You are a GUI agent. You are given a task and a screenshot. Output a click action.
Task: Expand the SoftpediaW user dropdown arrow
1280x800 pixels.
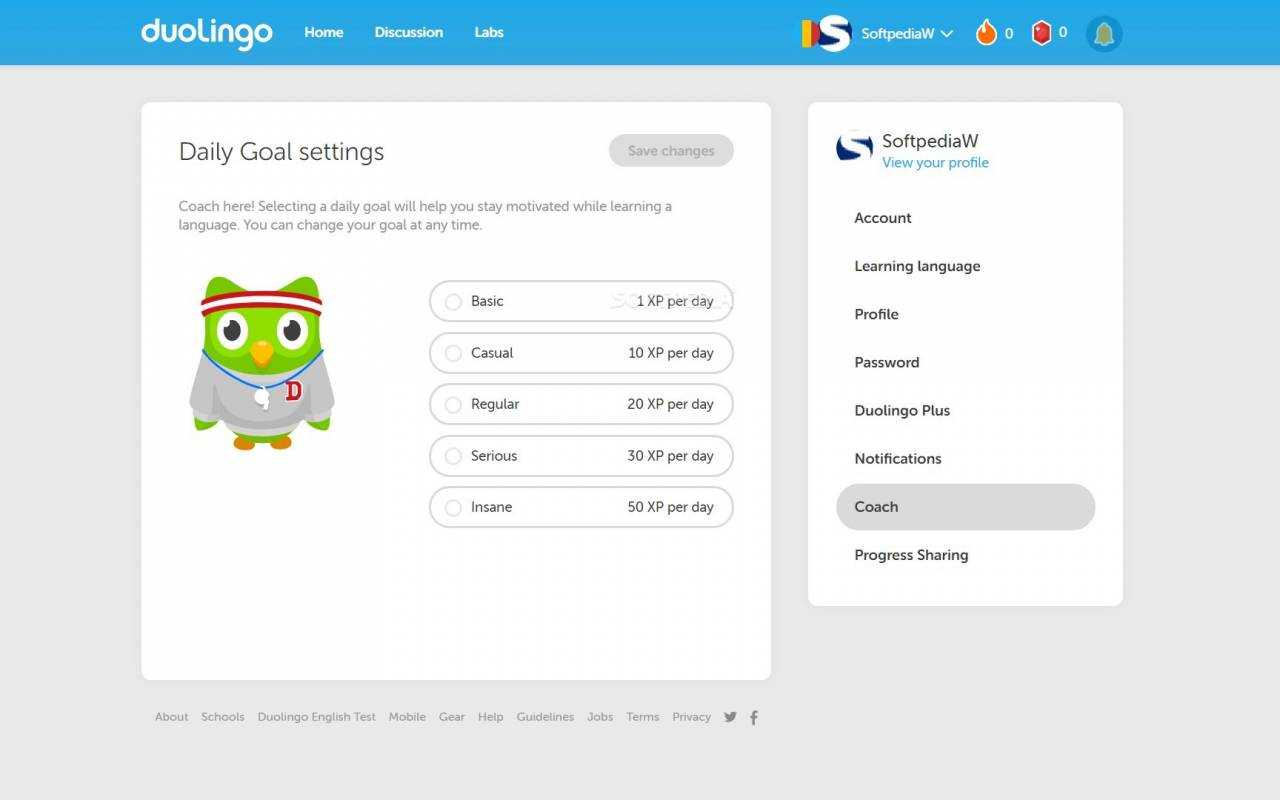[947, 34]
